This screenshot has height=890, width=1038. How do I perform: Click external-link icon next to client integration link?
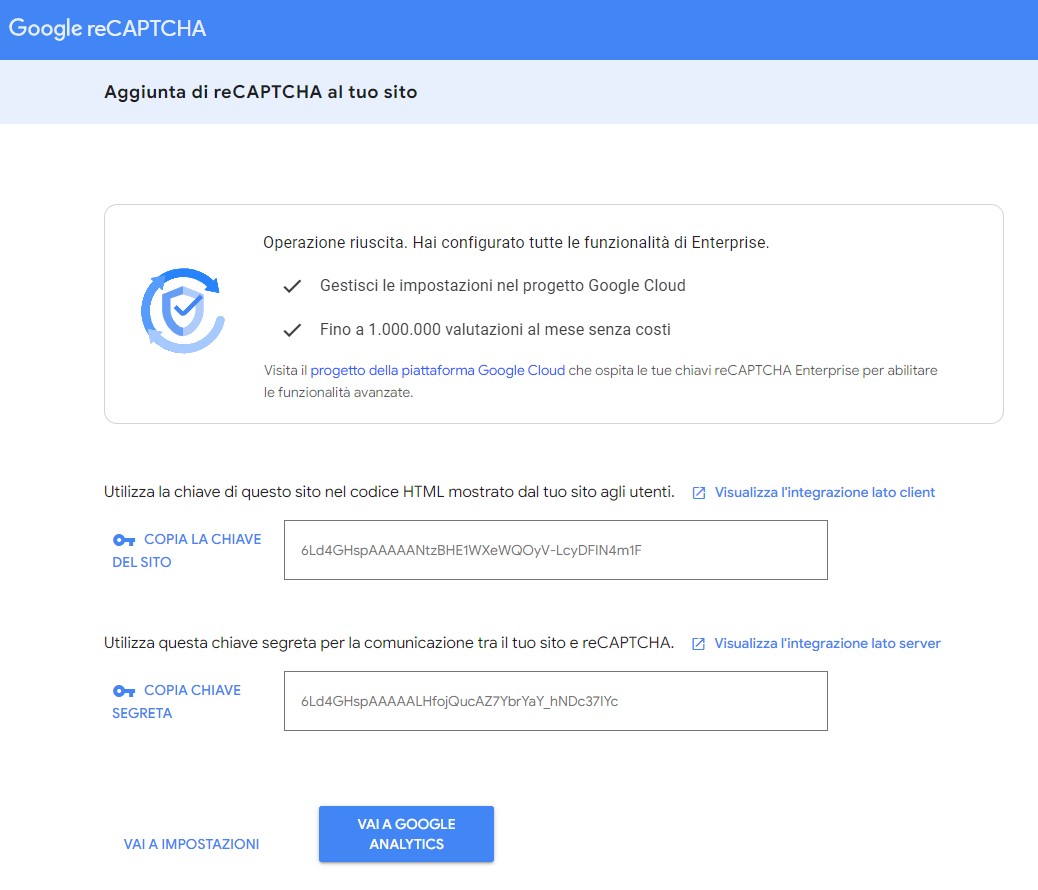[x=698, y=491]
